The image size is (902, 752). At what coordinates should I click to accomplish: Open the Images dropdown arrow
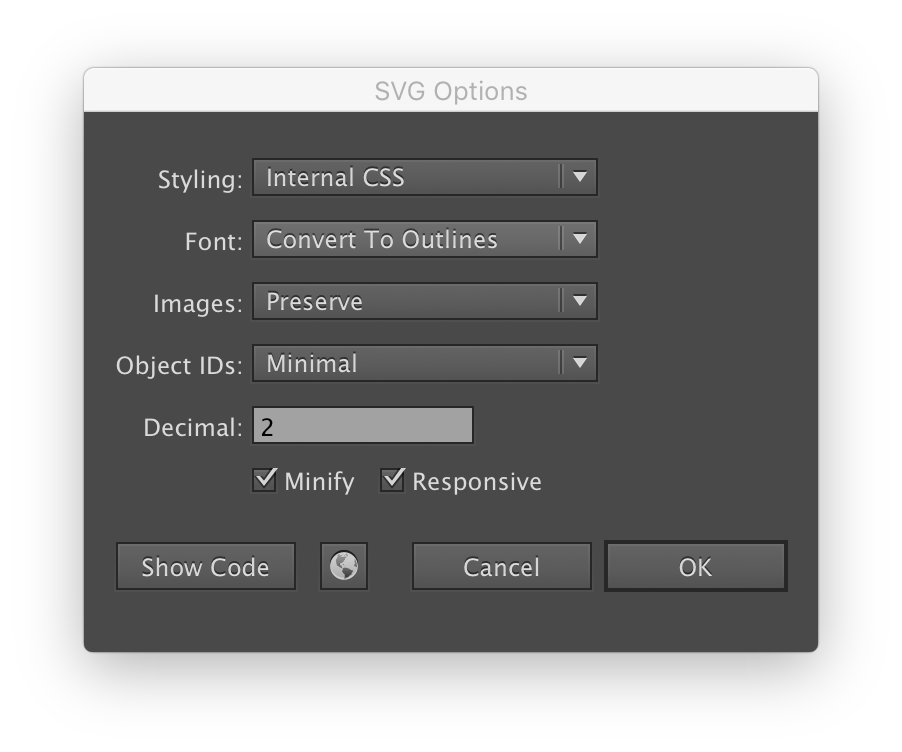point(580,301)
